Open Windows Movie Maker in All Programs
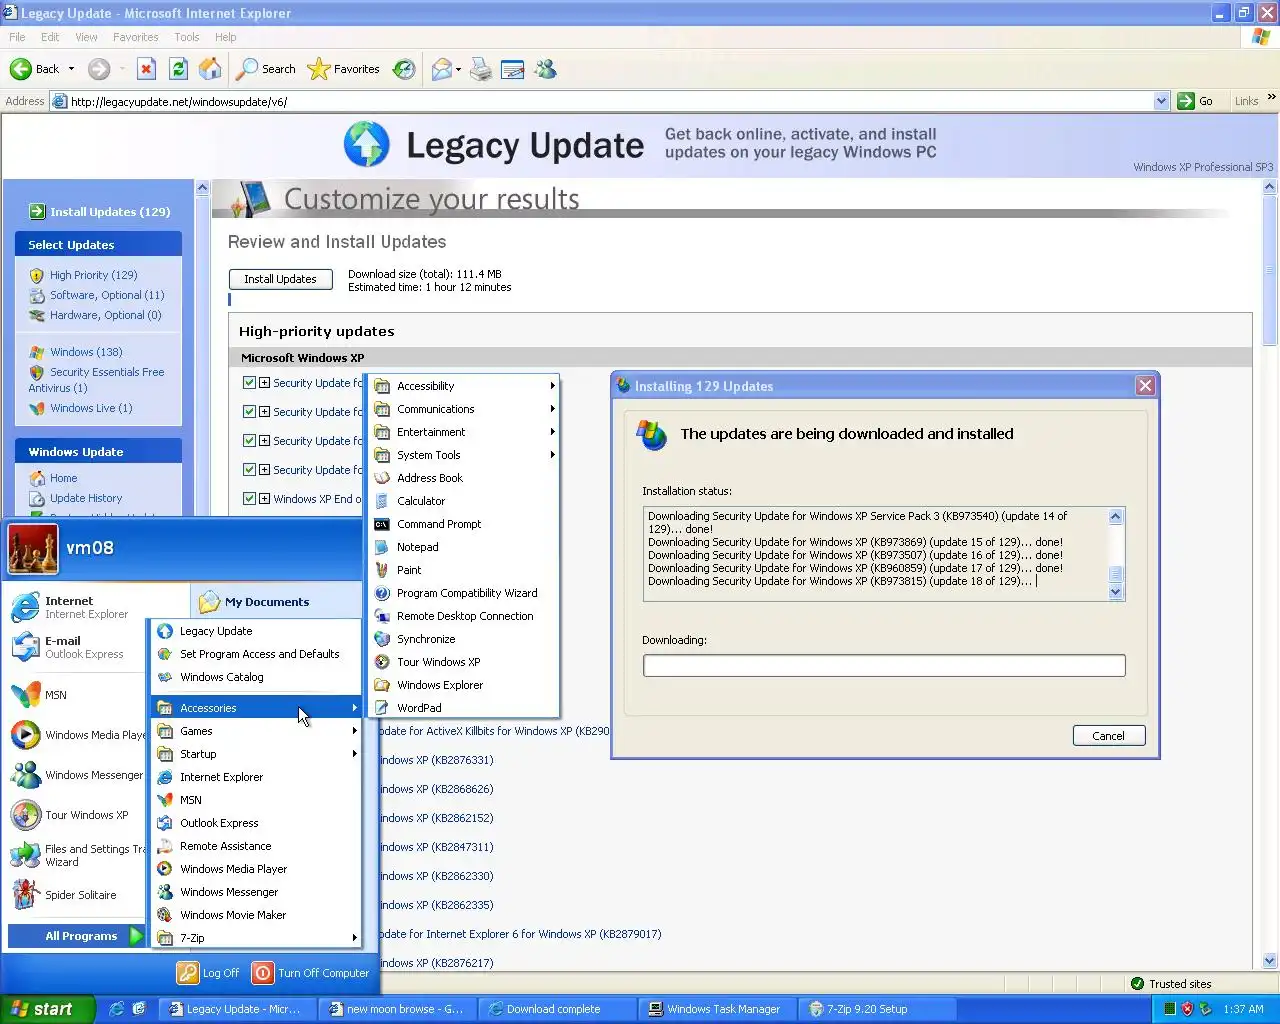The height and width of the screenshot is (1024, 1280). tap(256, 915)
